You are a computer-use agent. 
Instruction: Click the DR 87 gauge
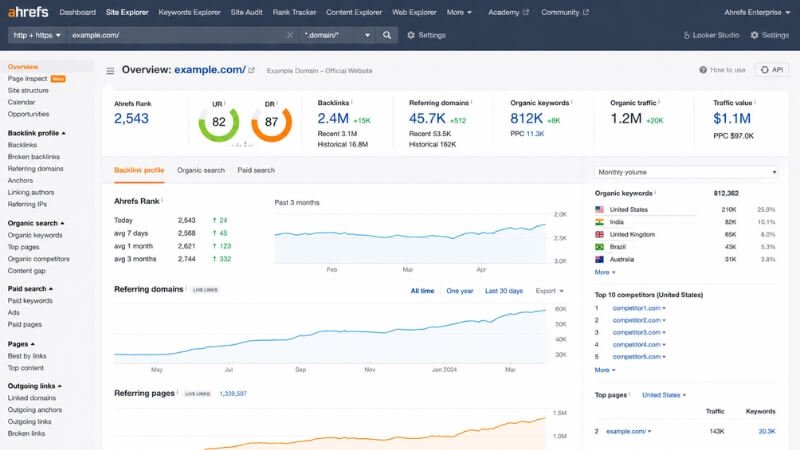coord(271,122)
